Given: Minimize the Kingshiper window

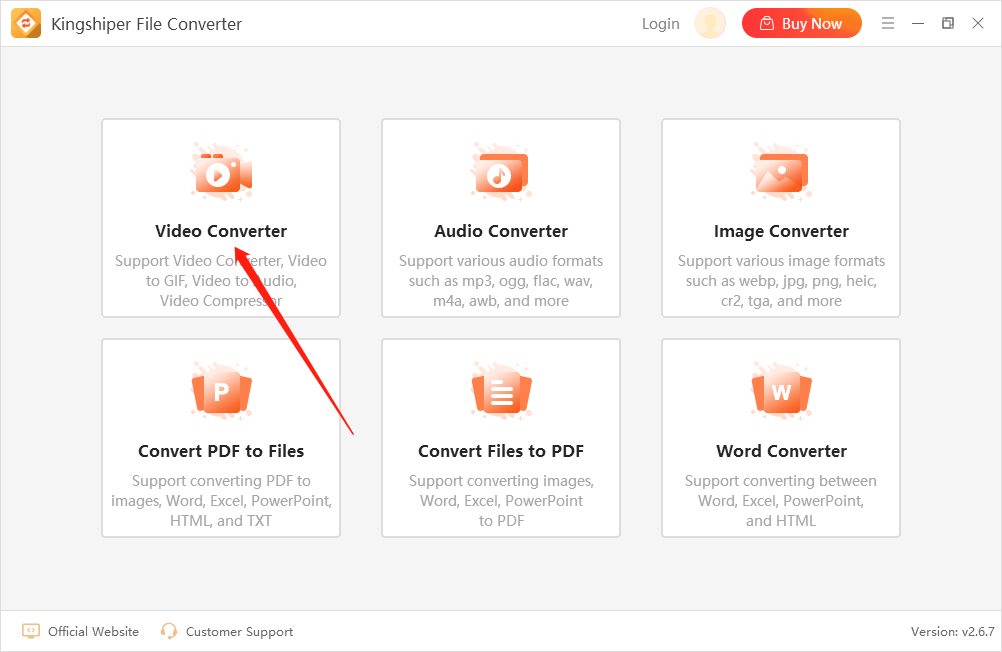Looking at the screenshot, I should click(918, 24).
